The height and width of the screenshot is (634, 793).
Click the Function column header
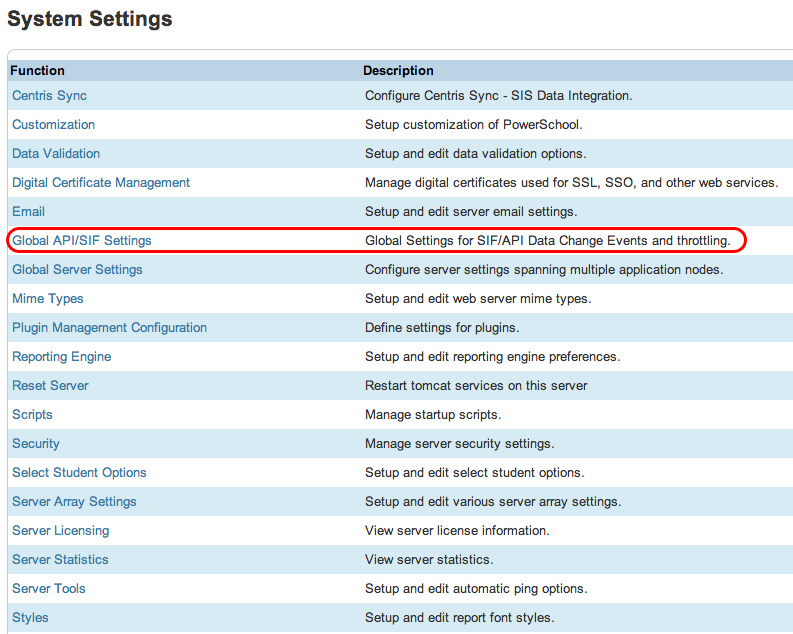(38, 71)
